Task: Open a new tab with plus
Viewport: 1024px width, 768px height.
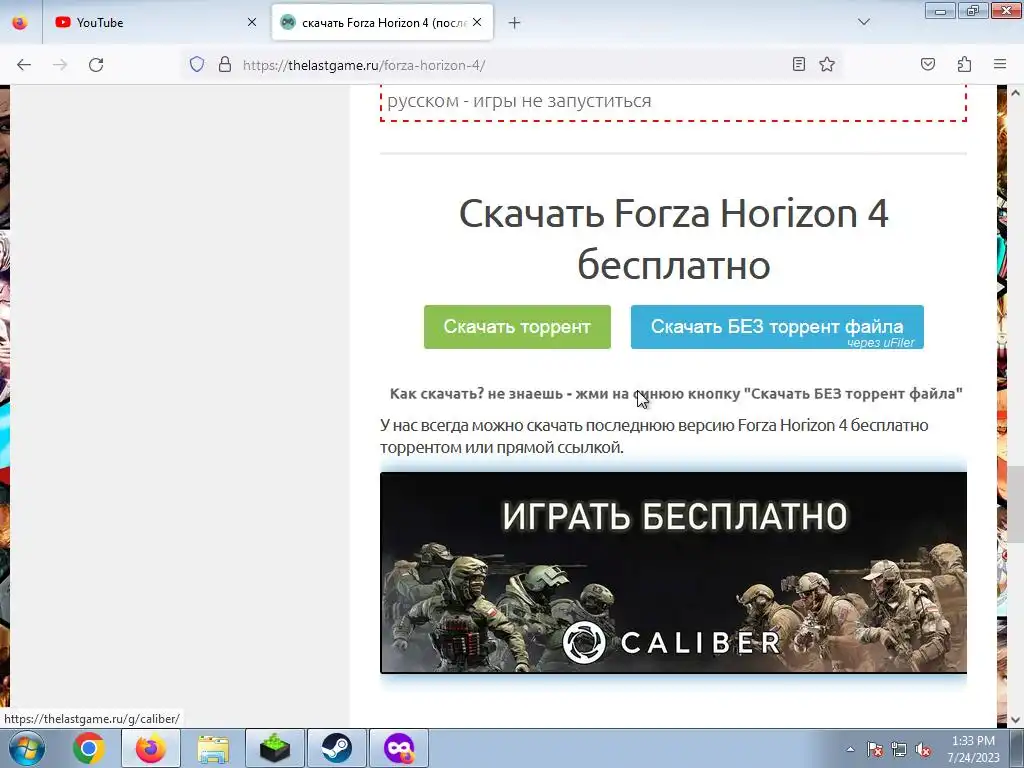Action: [515, 23]
